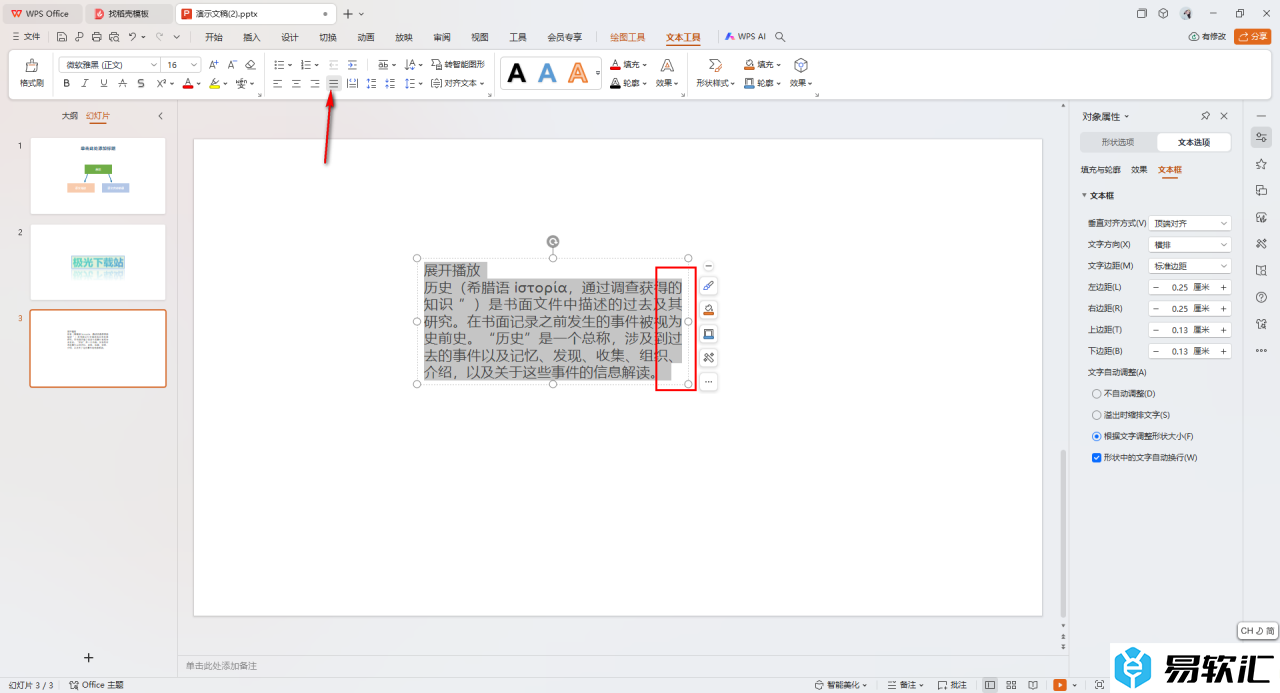Viewport: 1280px width, 693px height.
Task: Switch to 形状选项 tab in properties panel
Action: tap(1118, 142)
